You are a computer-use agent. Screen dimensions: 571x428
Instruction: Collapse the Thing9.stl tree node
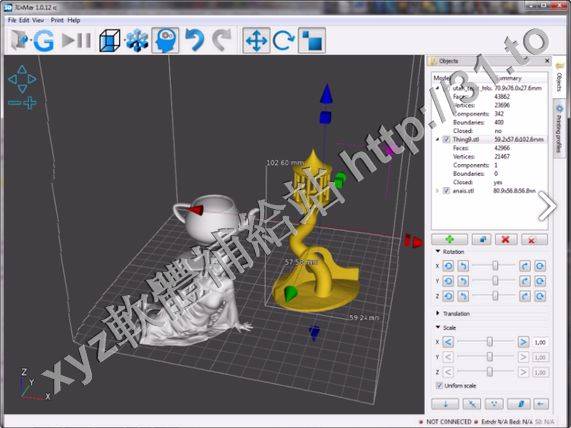[x=438, y=140]
